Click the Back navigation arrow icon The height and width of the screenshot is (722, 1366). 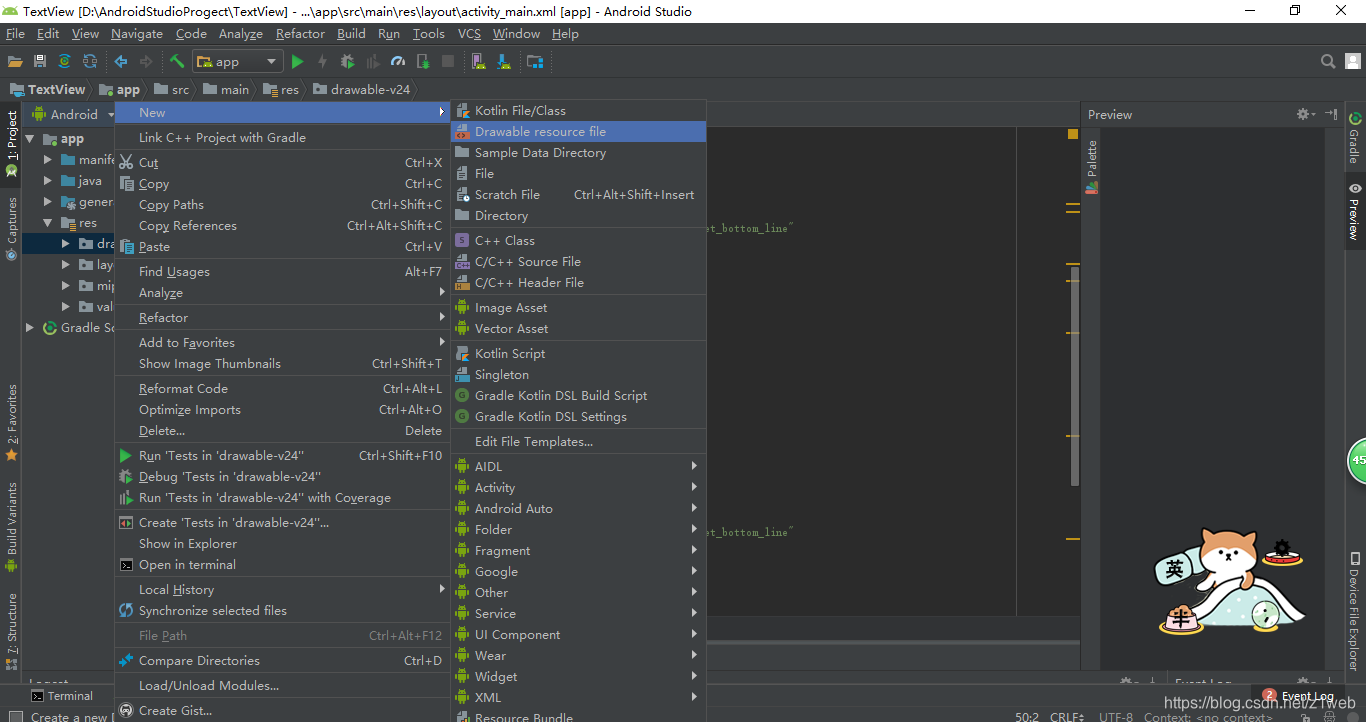point(121,61)
